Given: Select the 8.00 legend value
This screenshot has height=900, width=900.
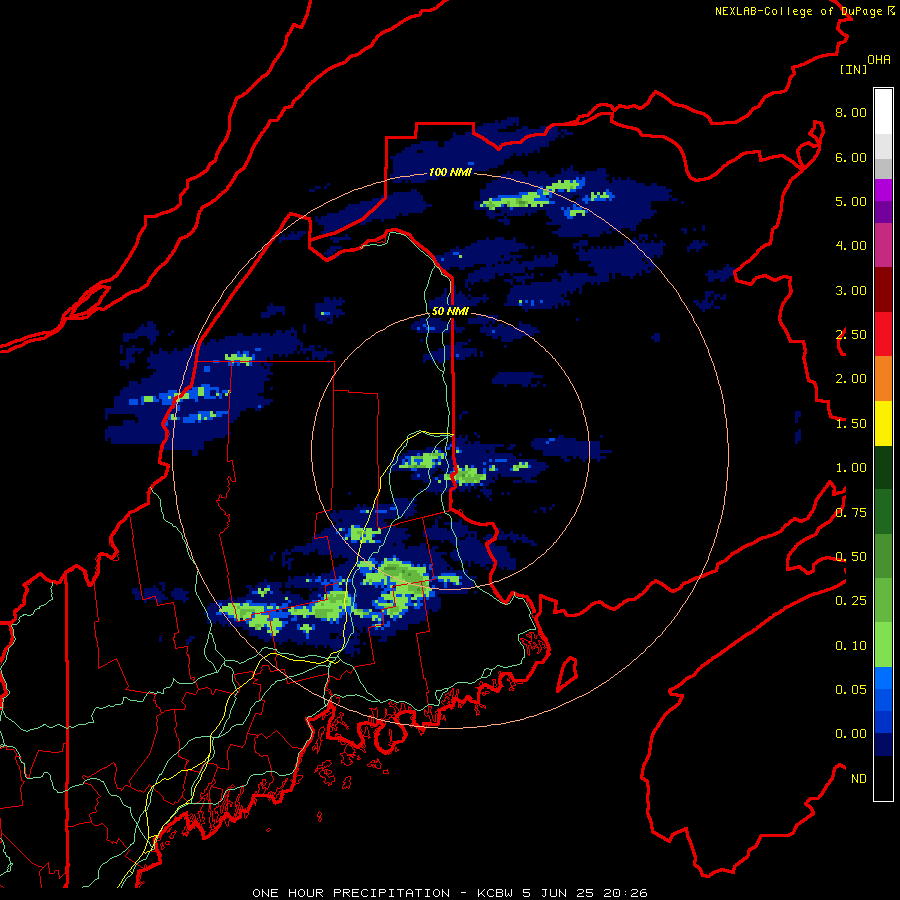Looking at the screenshot, I should [851, 112].
